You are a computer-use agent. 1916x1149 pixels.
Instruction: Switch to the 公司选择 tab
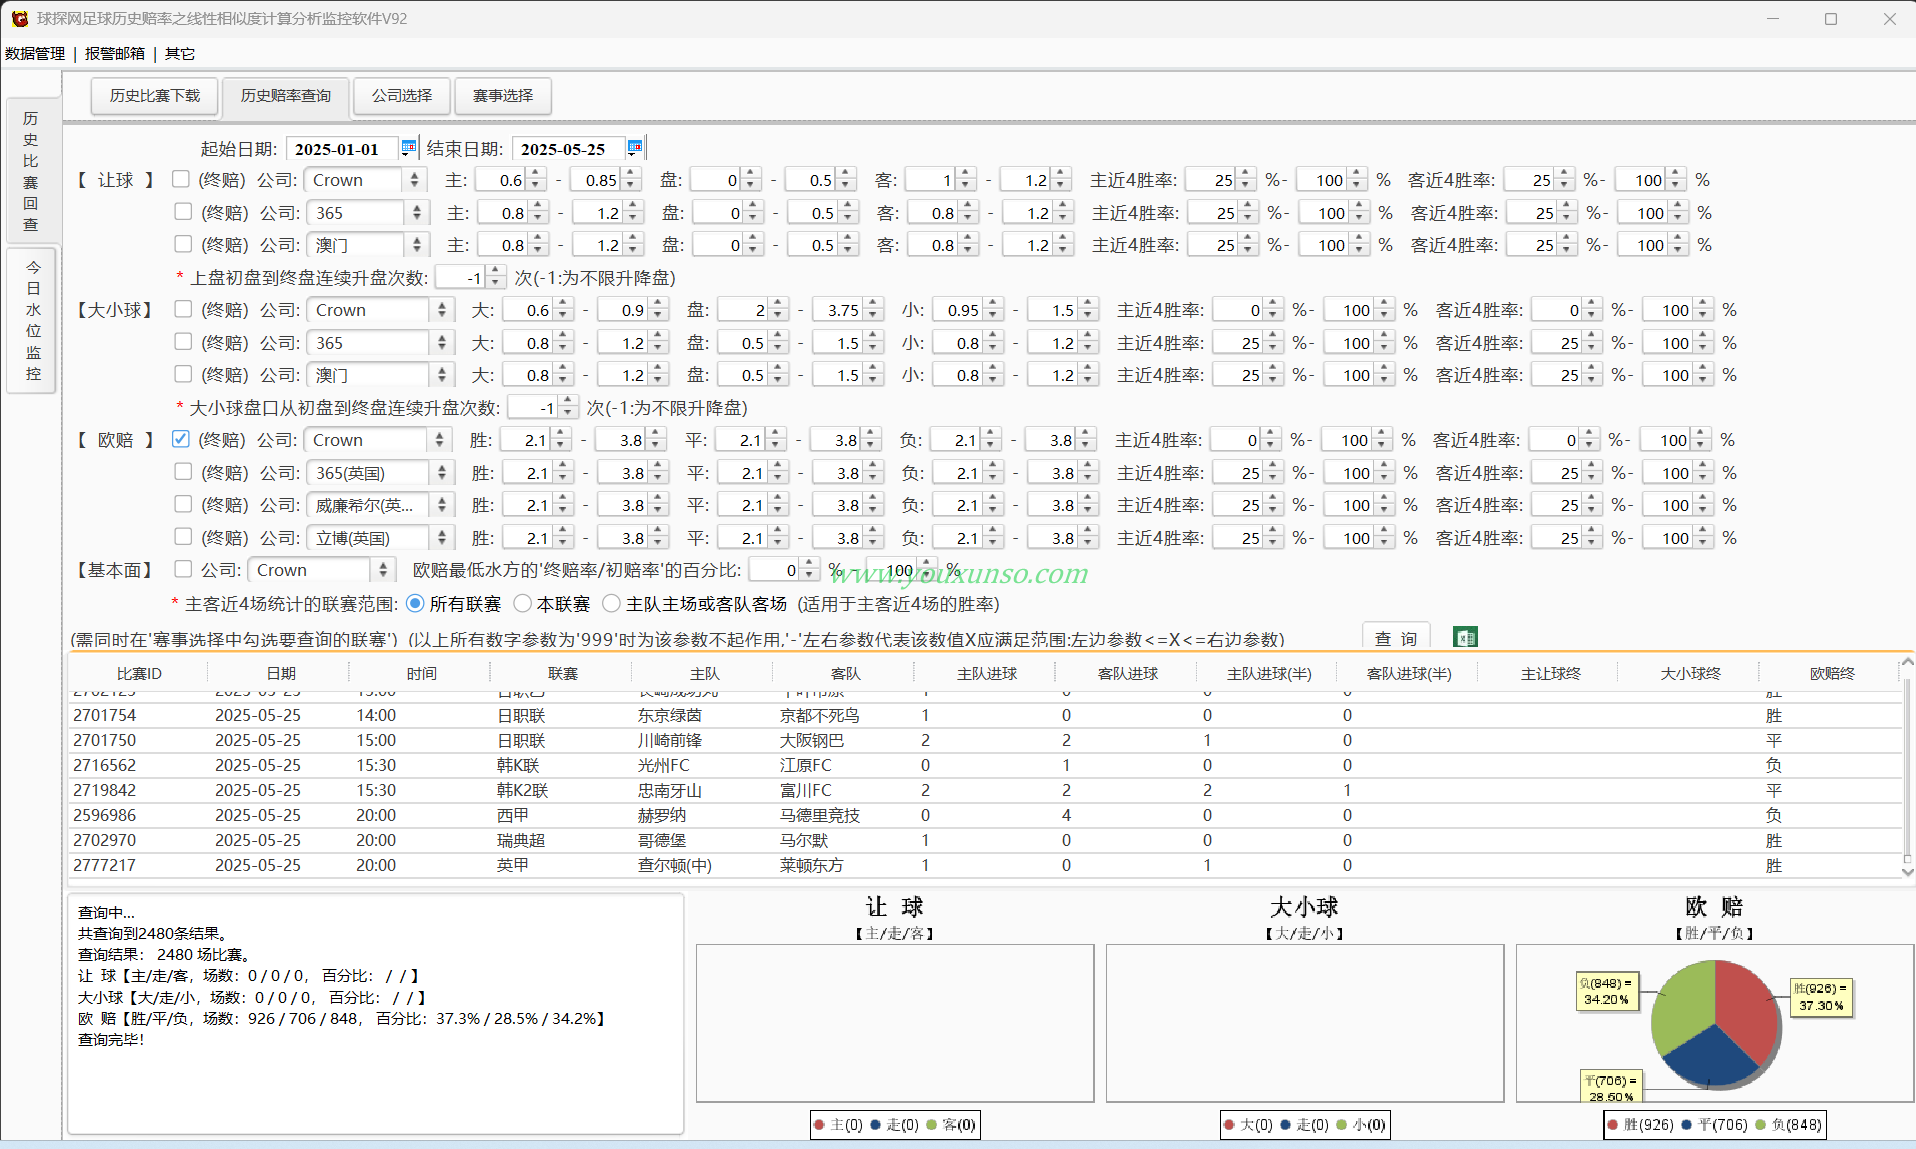402,95
